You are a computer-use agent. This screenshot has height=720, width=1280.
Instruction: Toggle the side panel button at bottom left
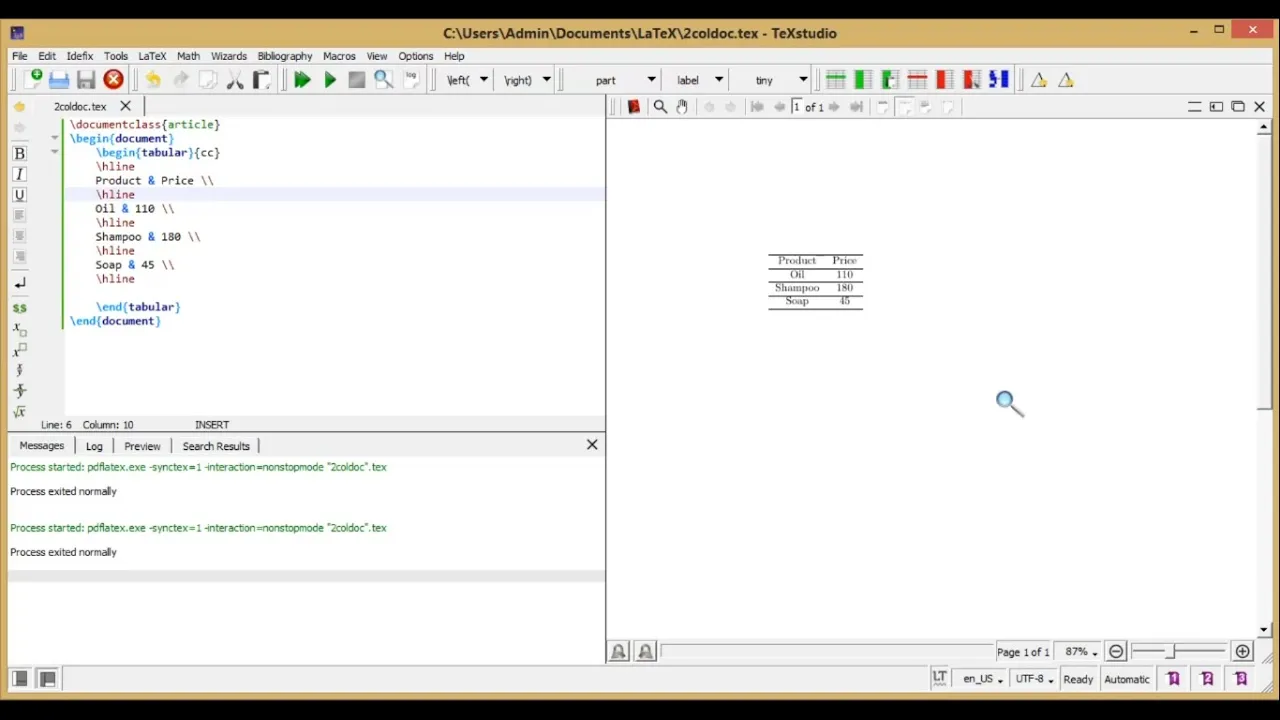pos(20,679)
